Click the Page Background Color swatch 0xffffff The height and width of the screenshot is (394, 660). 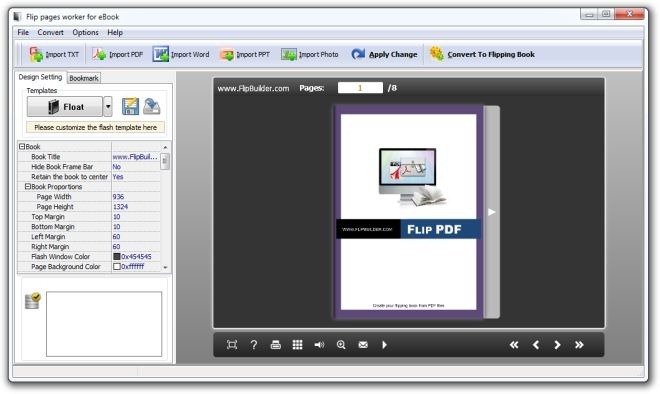tap(117, 266)
